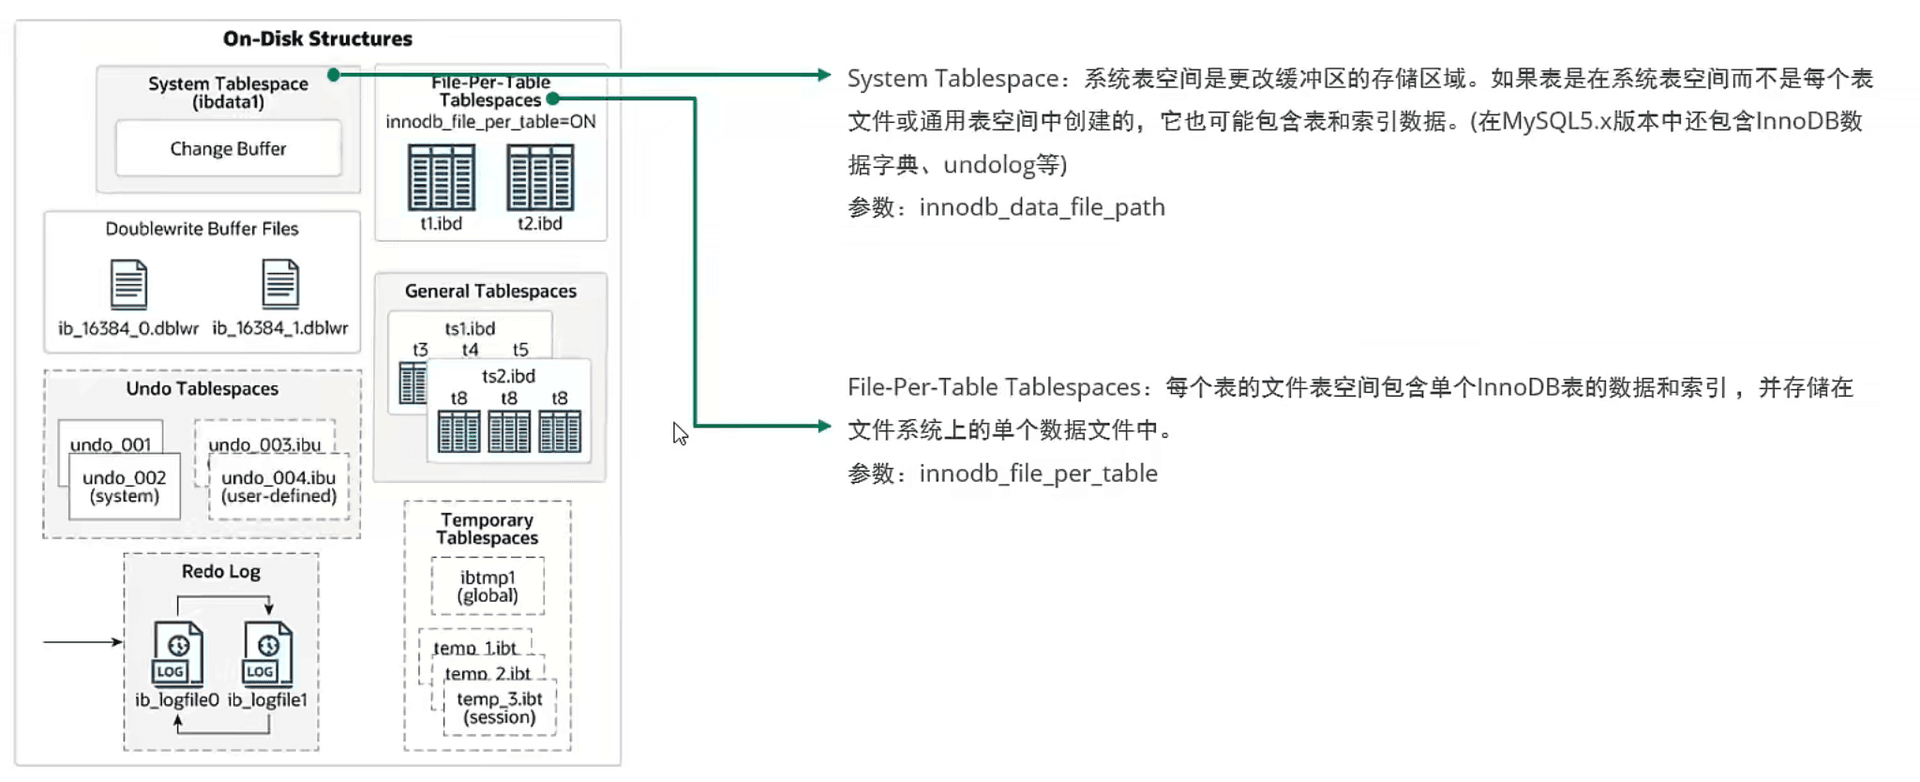Click the 'System Tablespace：' description heading on the right
Screen dimensions: 1920x782
958,79
